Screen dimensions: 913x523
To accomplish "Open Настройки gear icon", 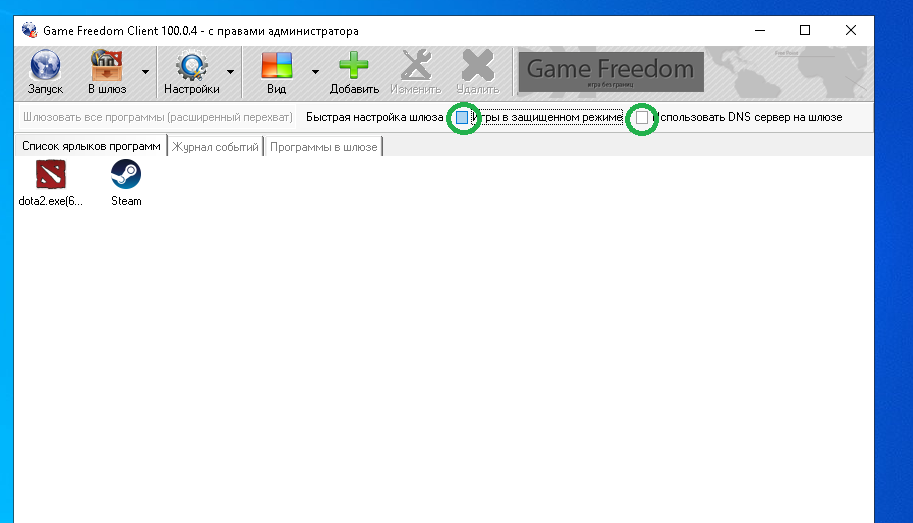I will 192,65.
